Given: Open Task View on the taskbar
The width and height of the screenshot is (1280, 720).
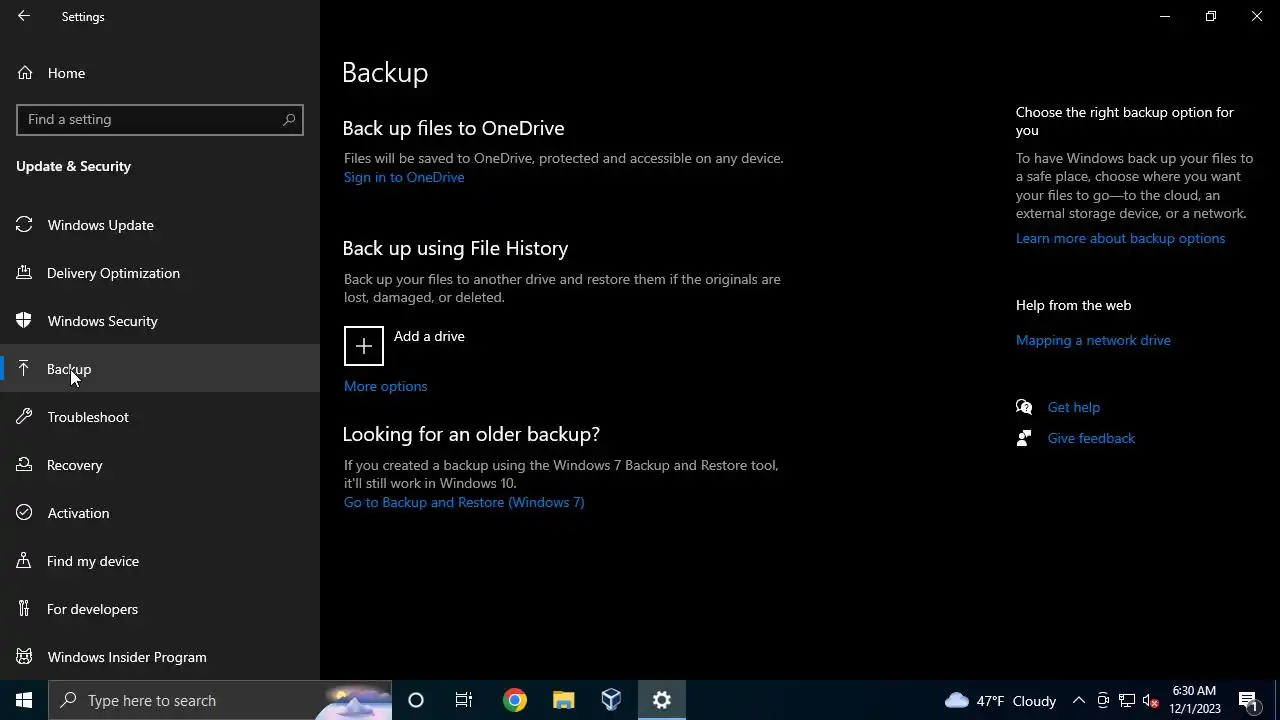Looking at the screenshot, I should (464, 700).
